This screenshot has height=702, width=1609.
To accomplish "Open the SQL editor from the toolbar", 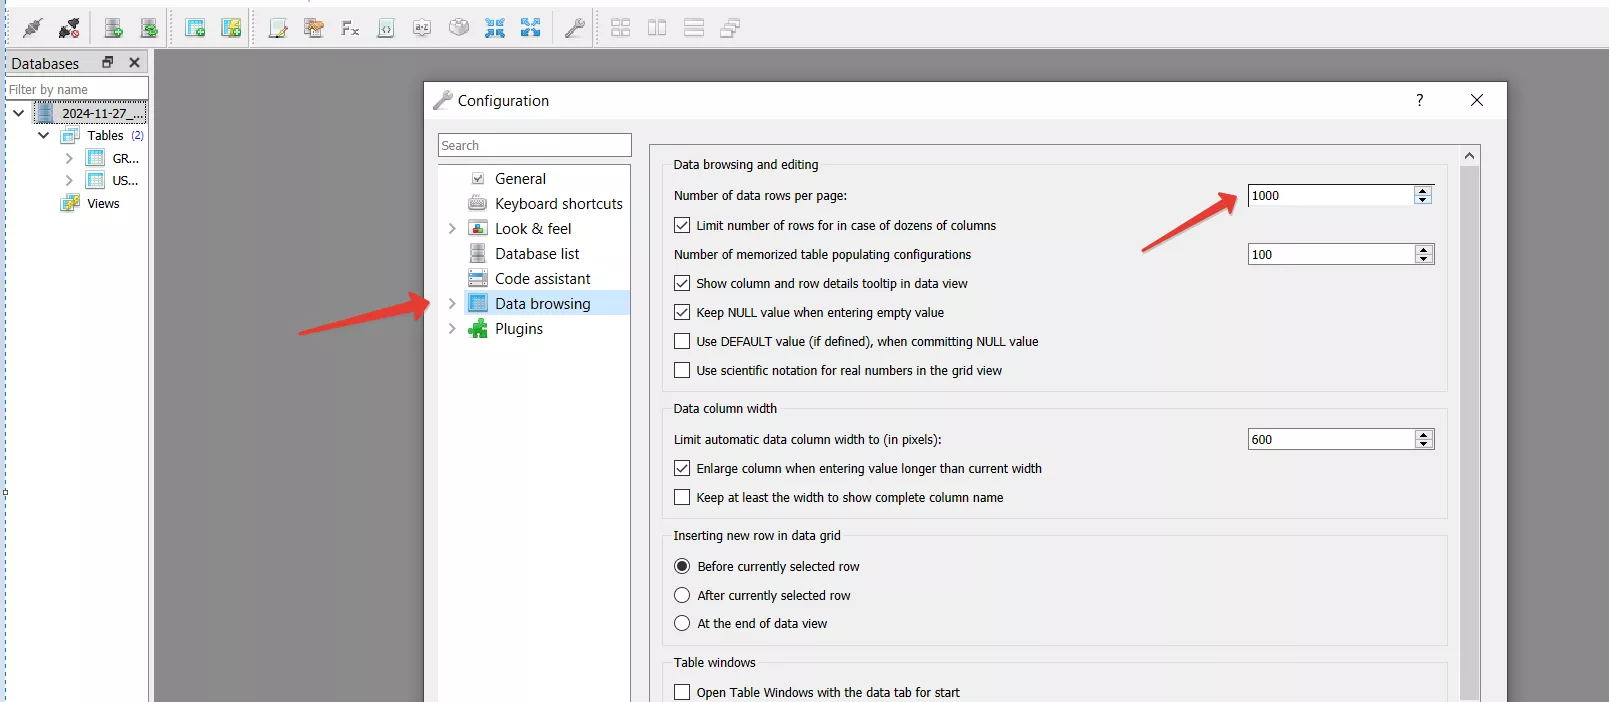I will point(278,28).
